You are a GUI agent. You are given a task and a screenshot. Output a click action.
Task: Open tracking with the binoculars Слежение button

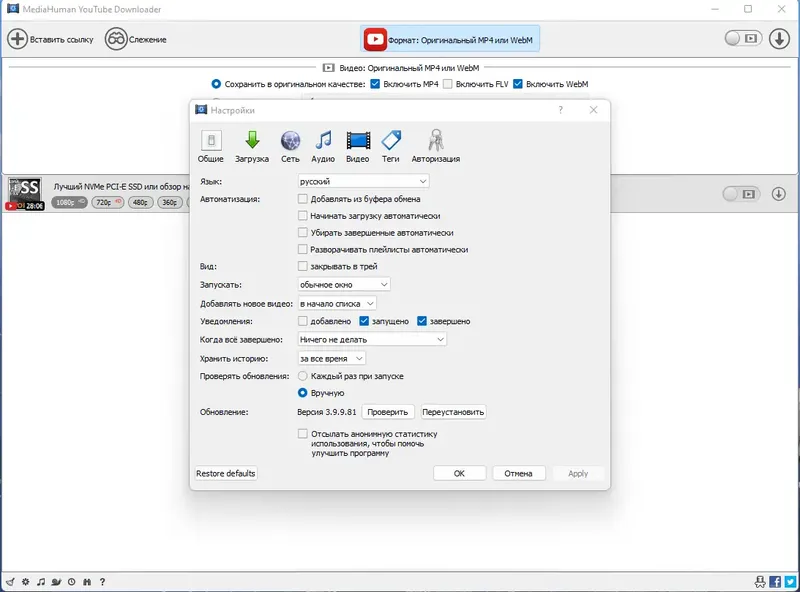tap(136, 39)
